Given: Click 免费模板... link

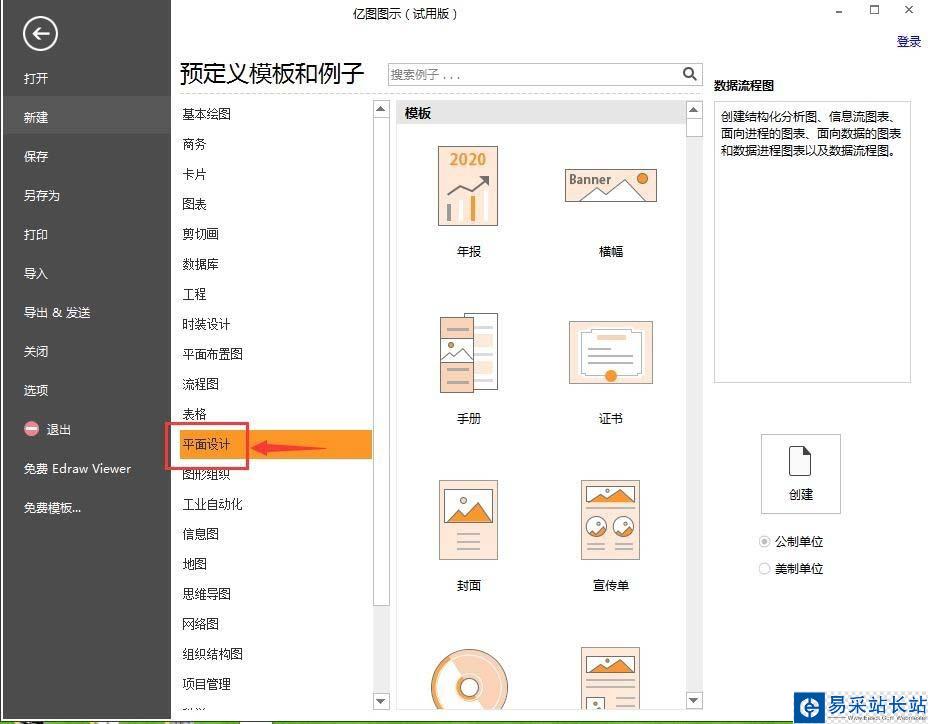Looking at the screenshot, I should (52, 508).
